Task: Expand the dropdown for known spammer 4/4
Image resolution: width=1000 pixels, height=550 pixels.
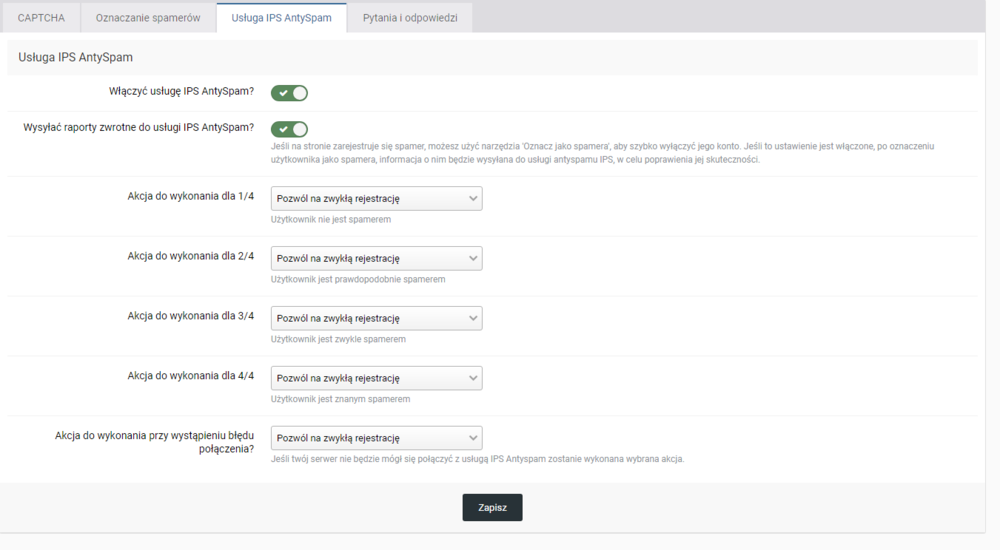Action: (376, 379)
